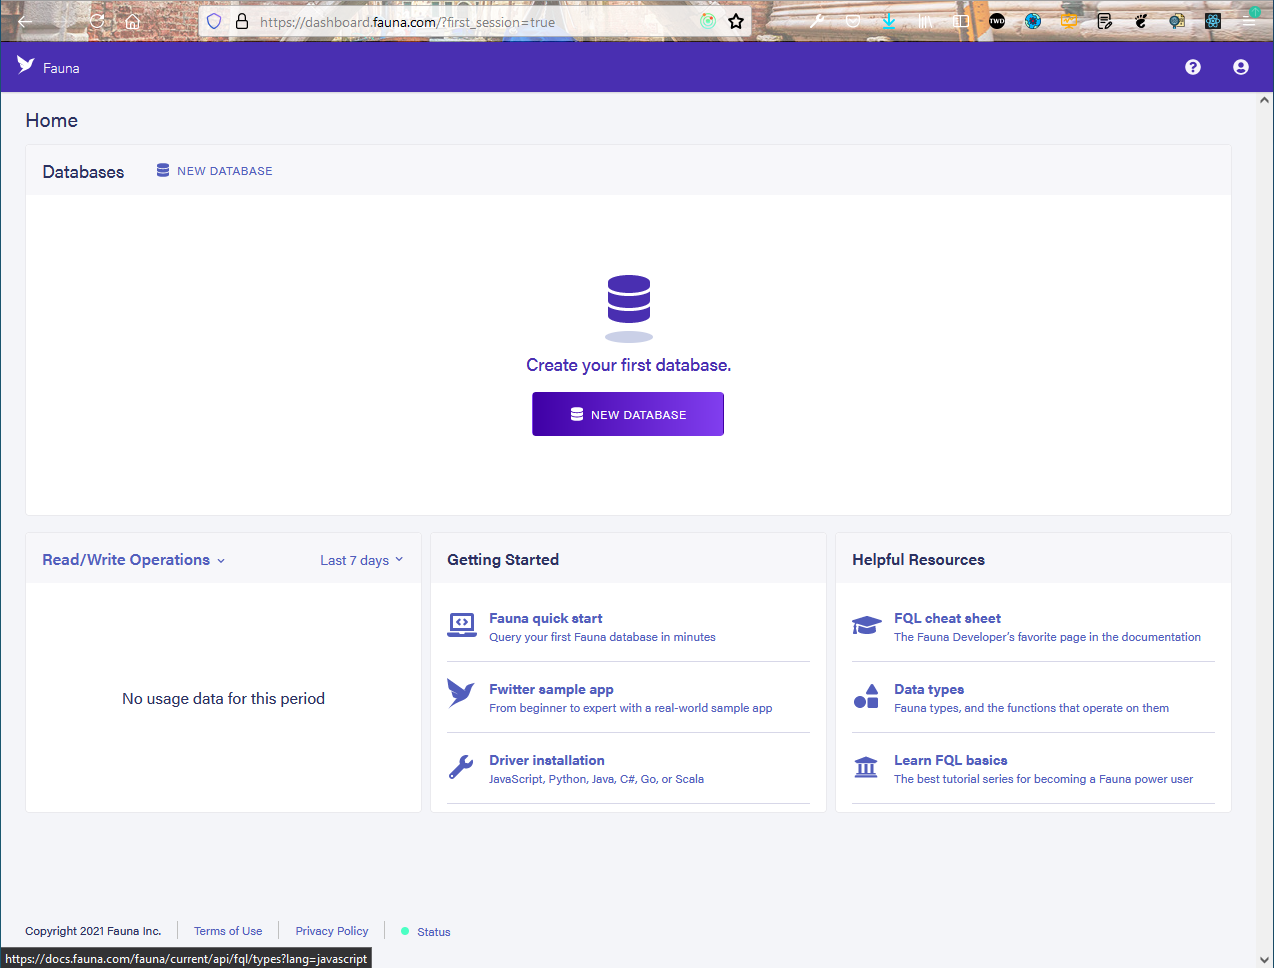Go back with browser back arrow
1274x968 pixels.
click(25, 21)
